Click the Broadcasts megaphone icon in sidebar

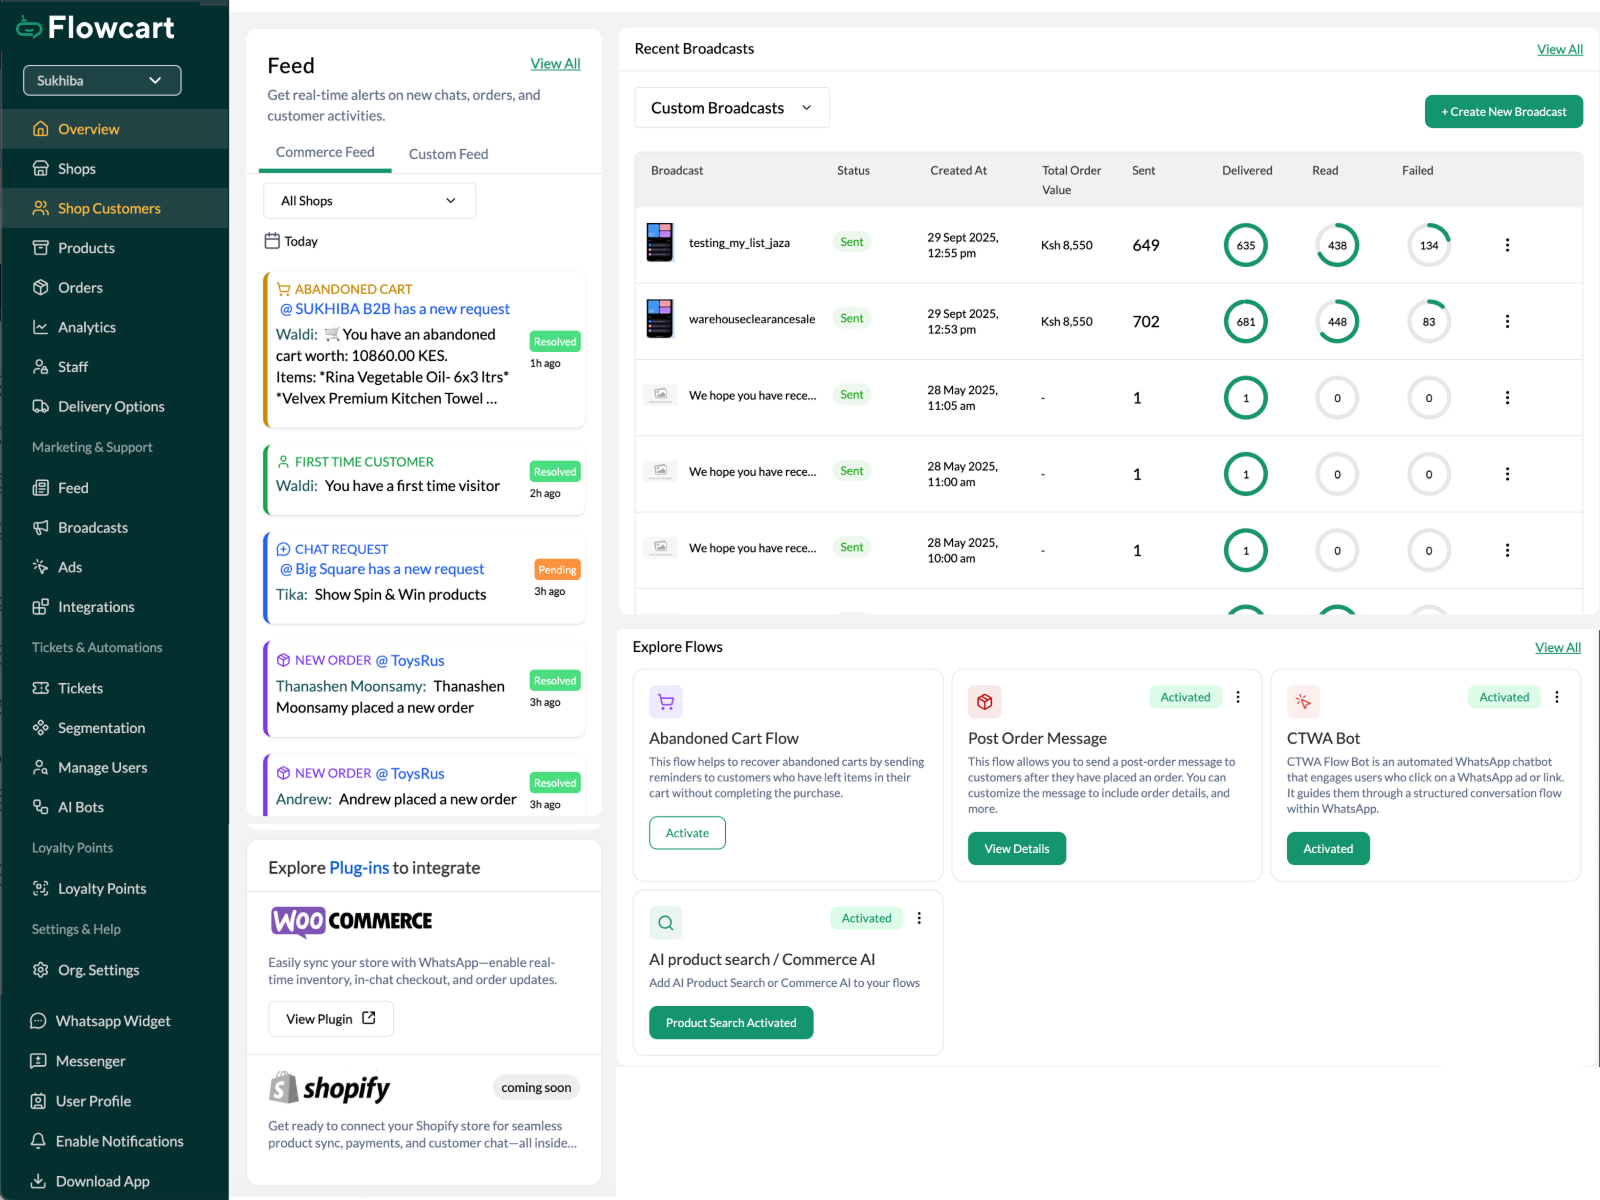[x=40, y=527]
